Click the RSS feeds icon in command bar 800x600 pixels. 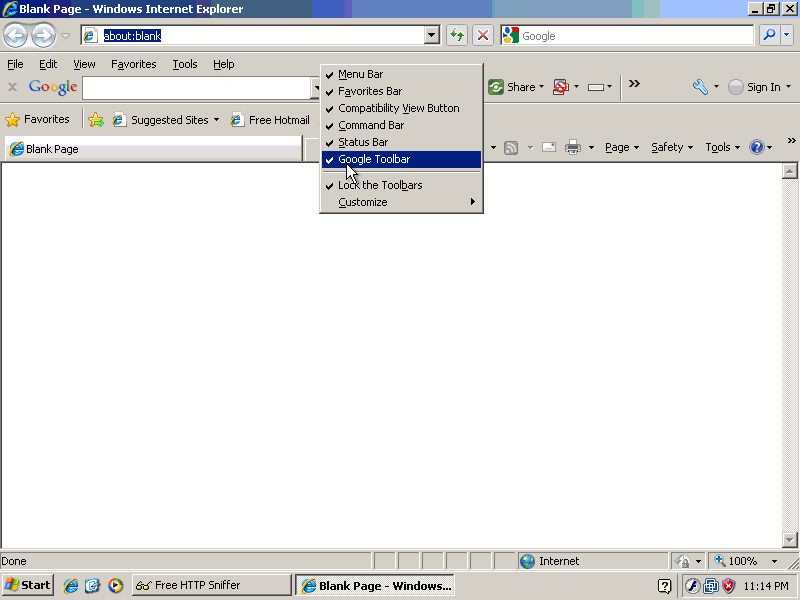[x=511, y=148]
